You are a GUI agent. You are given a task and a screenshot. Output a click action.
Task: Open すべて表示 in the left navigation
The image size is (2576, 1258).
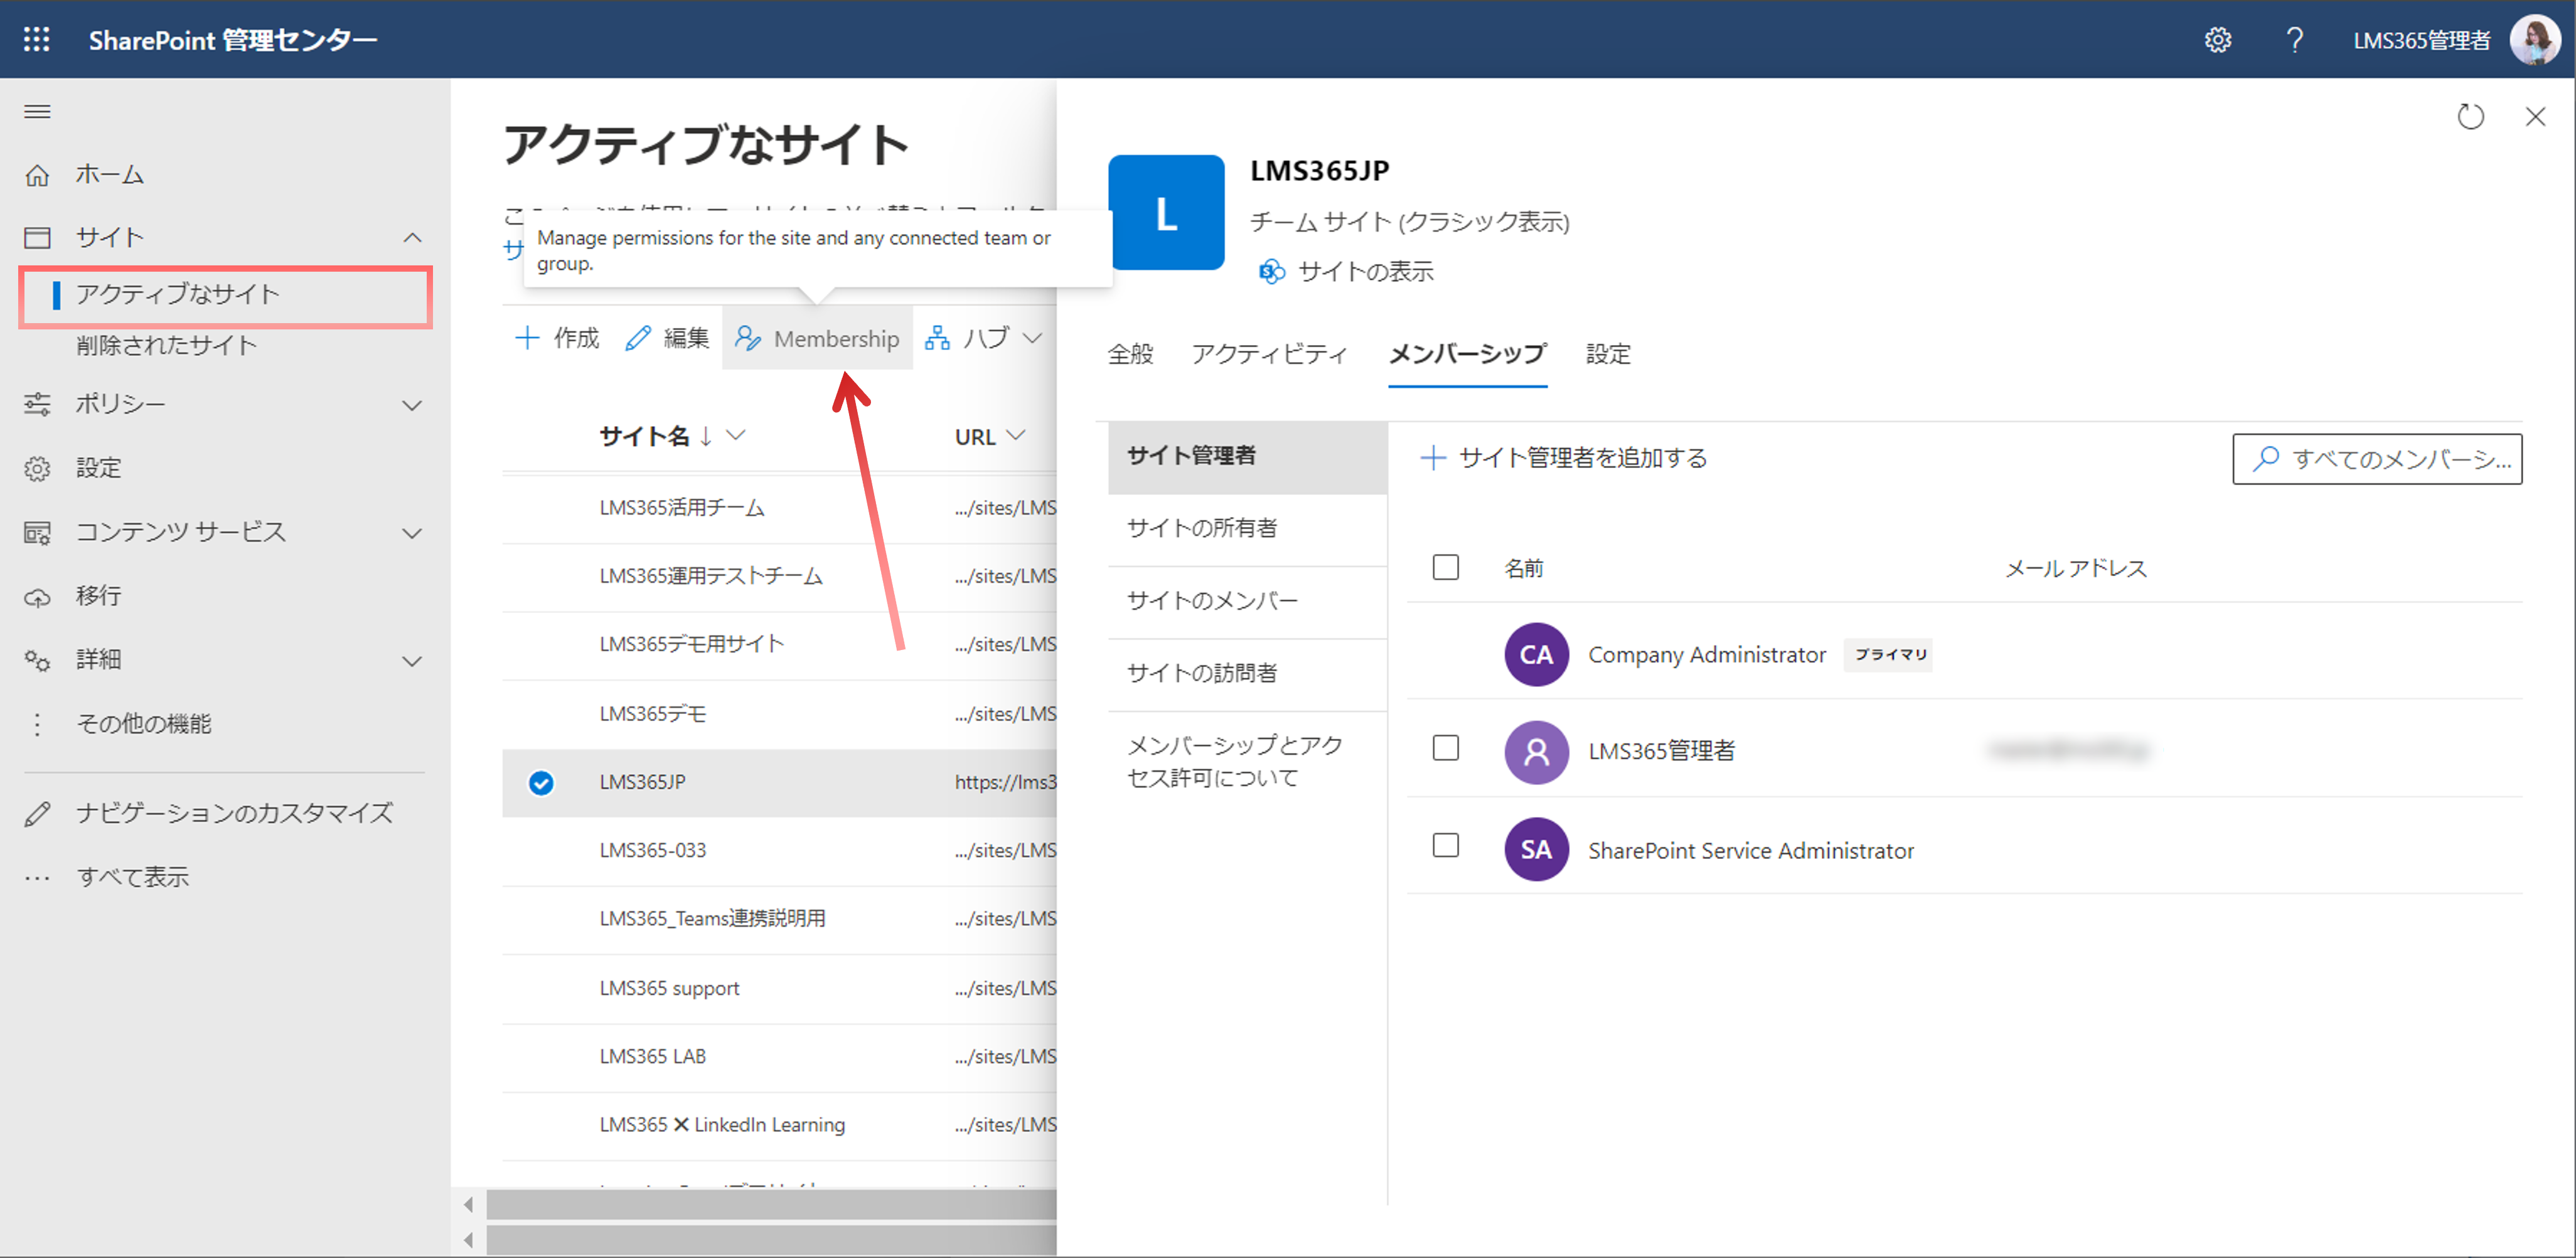click(133, 878)
